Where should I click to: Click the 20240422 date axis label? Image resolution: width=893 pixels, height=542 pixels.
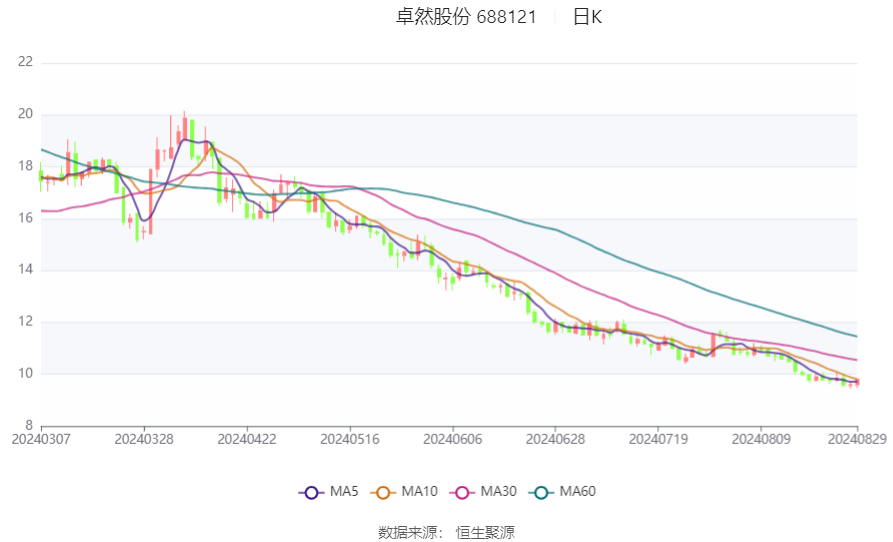(247, 439)
